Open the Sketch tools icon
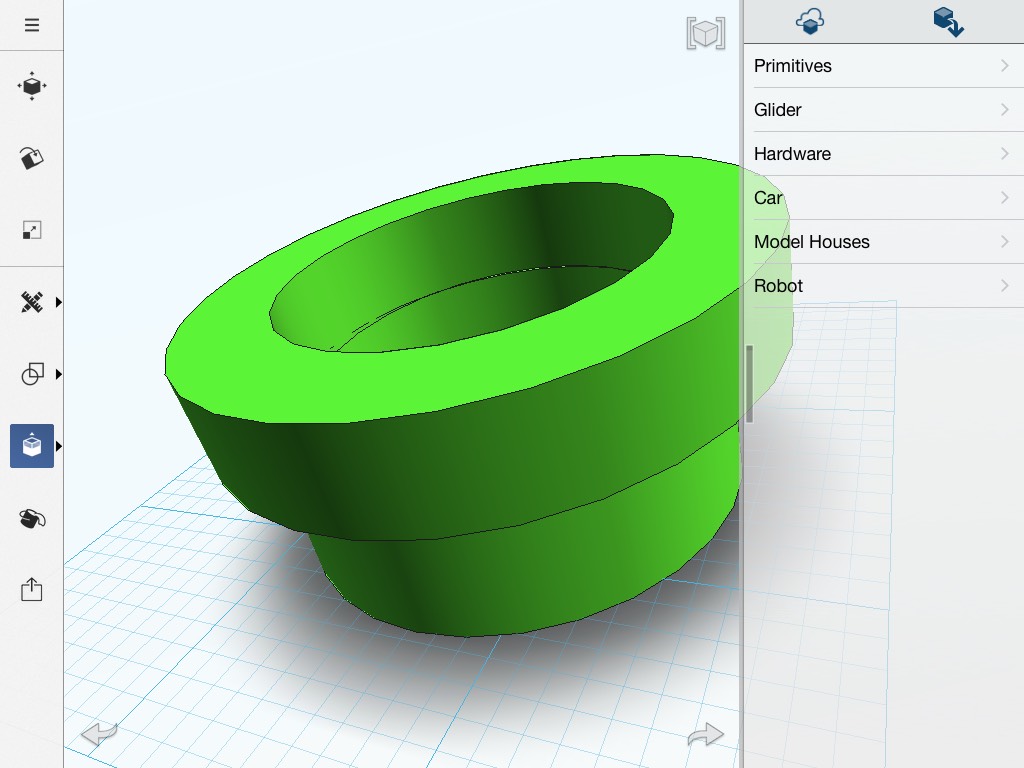Viewport: 1024px width, 768px height. click(31, 302)
